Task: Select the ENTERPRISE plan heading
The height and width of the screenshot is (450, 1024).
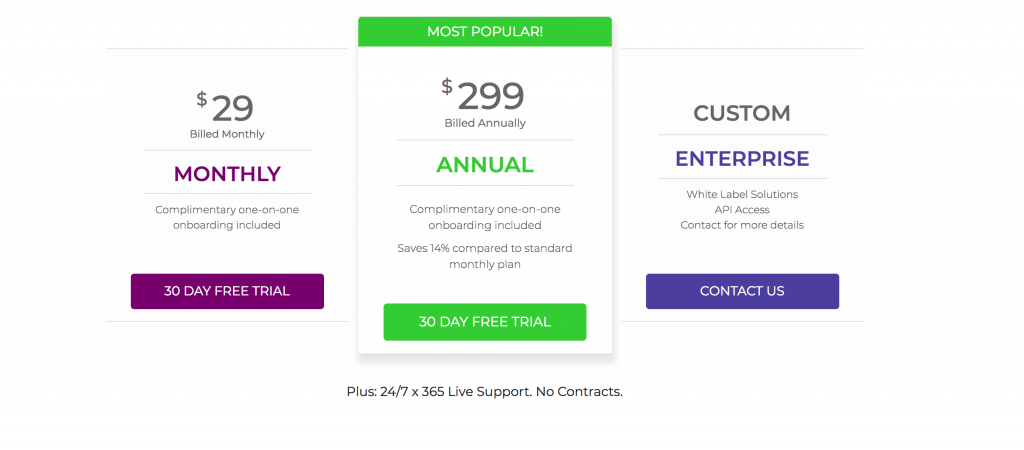Action: (x=742, y=159)
